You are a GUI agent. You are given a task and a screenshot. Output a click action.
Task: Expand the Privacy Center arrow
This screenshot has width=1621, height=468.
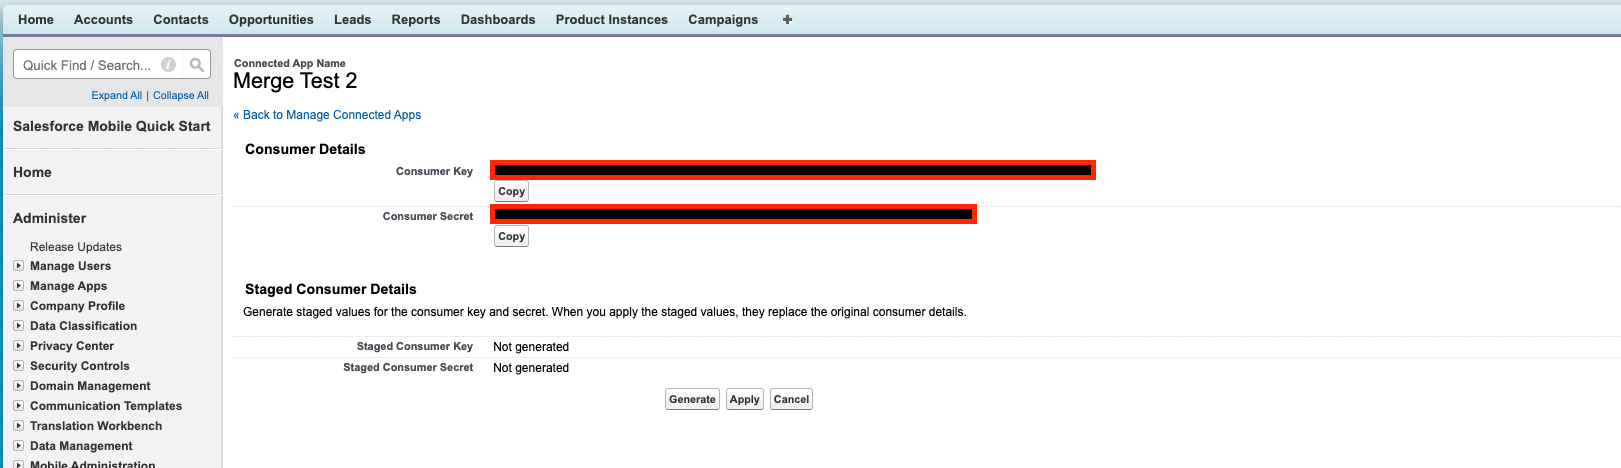(18, 346)
